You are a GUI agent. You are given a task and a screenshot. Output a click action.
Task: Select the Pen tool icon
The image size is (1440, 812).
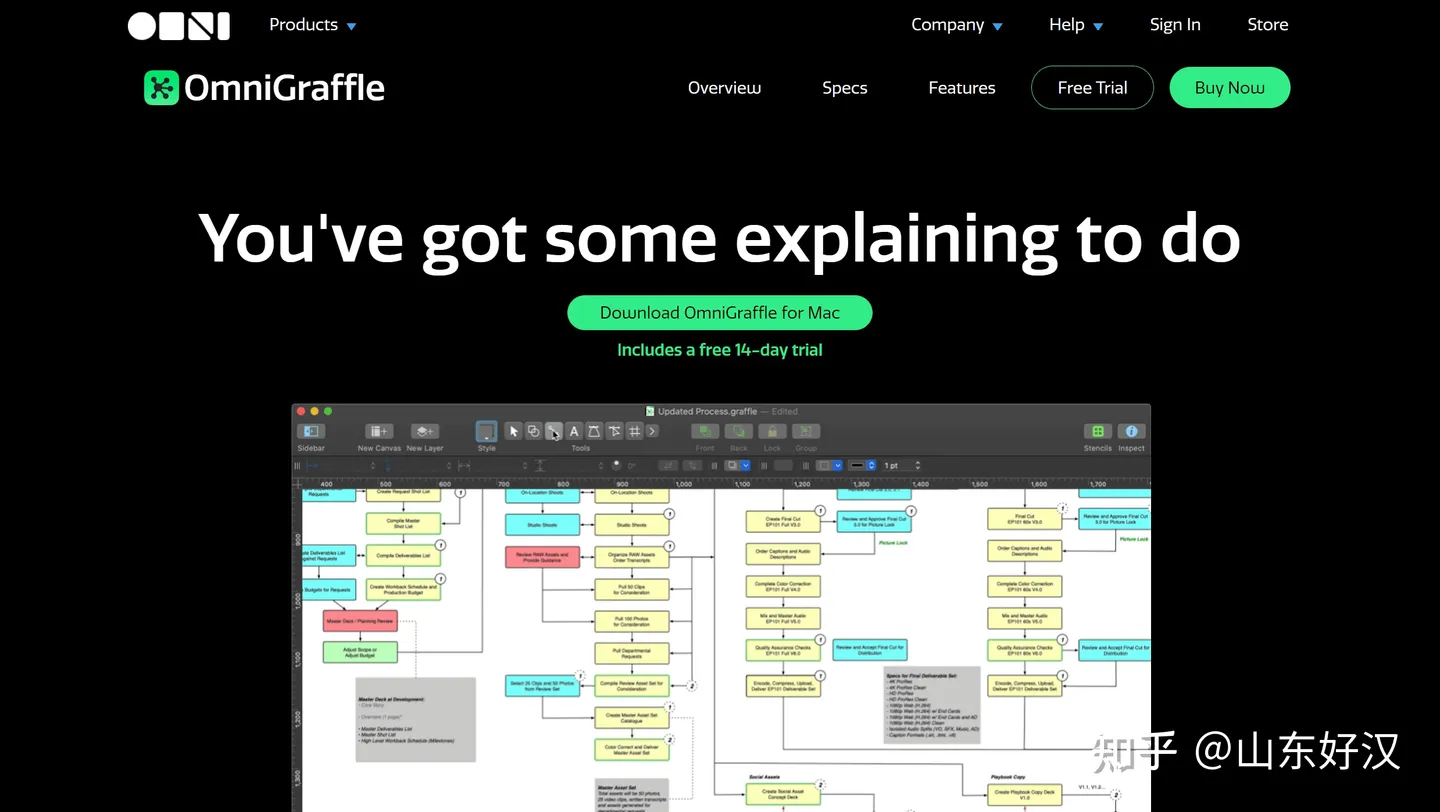coord(594,431)
